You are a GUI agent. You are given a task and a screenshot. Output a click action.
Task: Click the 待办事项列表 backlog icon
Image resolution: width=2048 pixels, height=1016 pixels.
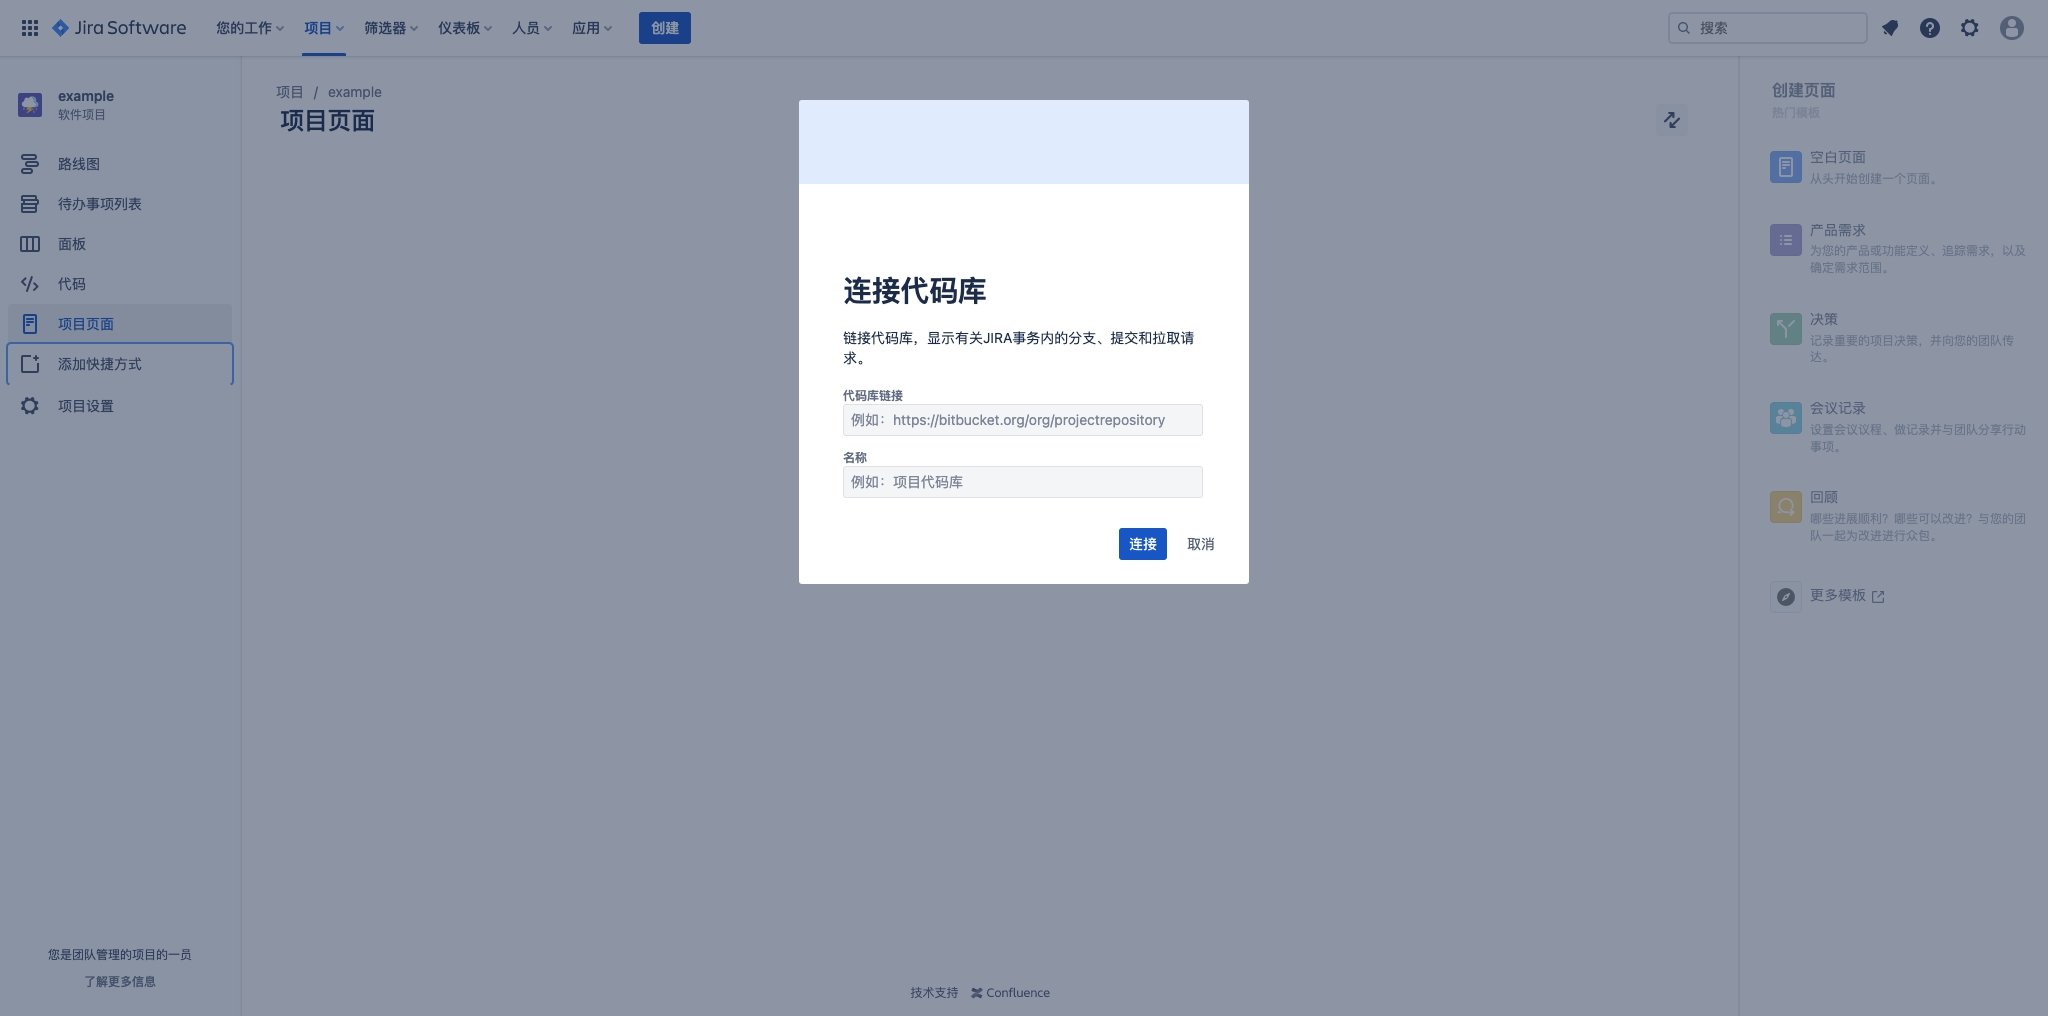30,204
